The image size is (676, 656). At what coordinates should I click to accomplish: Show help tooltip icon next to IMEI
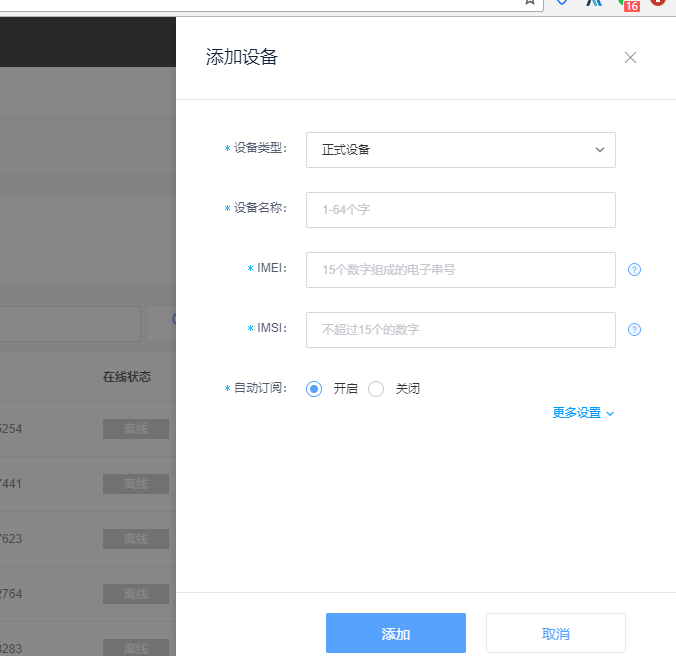pos(634,270)
